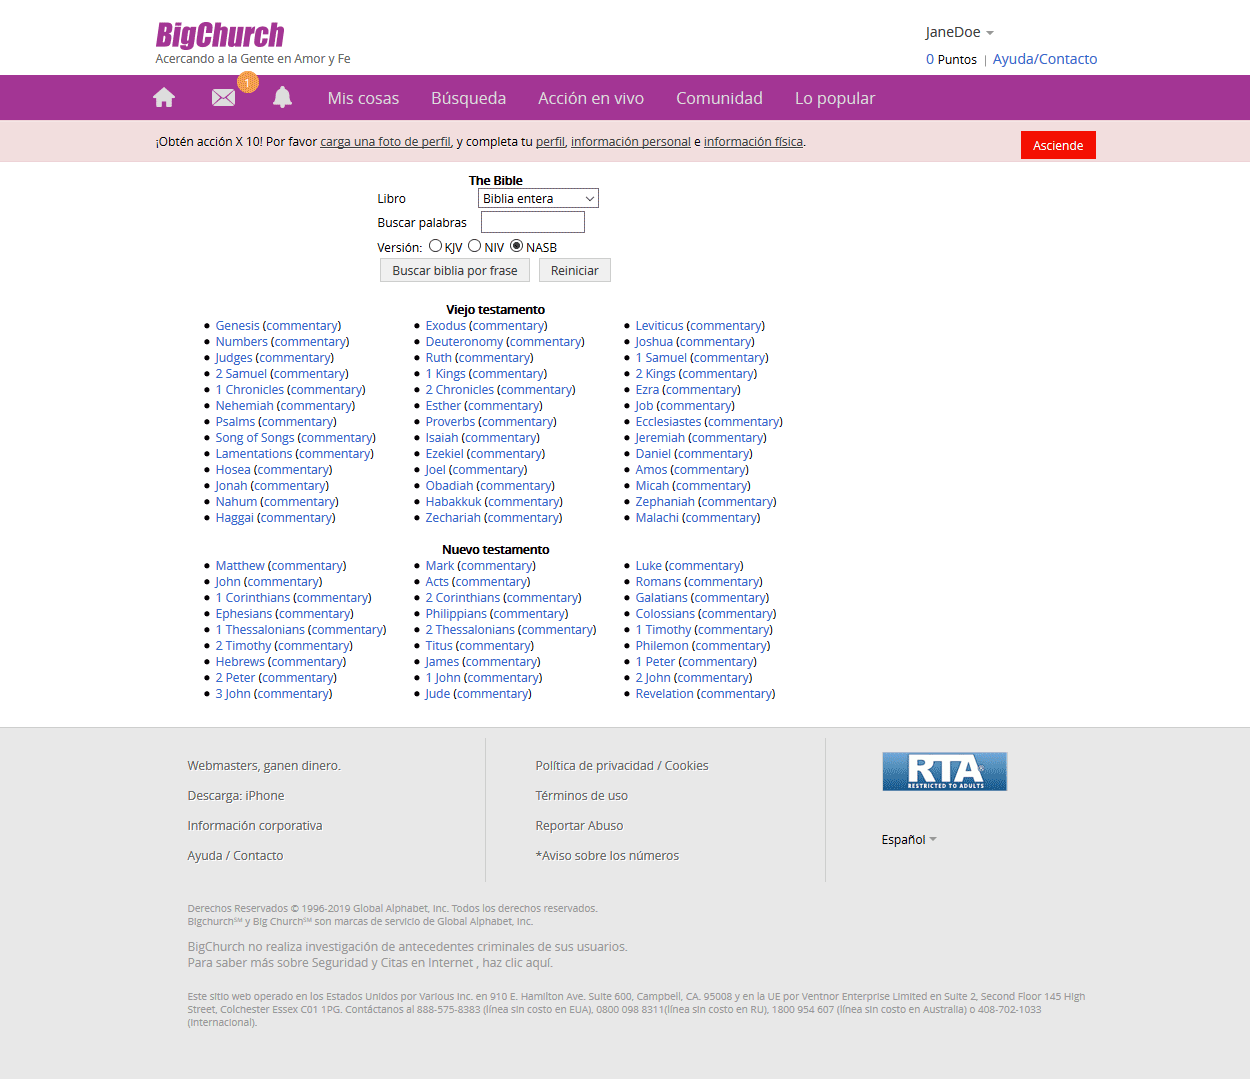Open the Términos de uso link
Screen dimensions: 1250x1079
click(582, 796)
